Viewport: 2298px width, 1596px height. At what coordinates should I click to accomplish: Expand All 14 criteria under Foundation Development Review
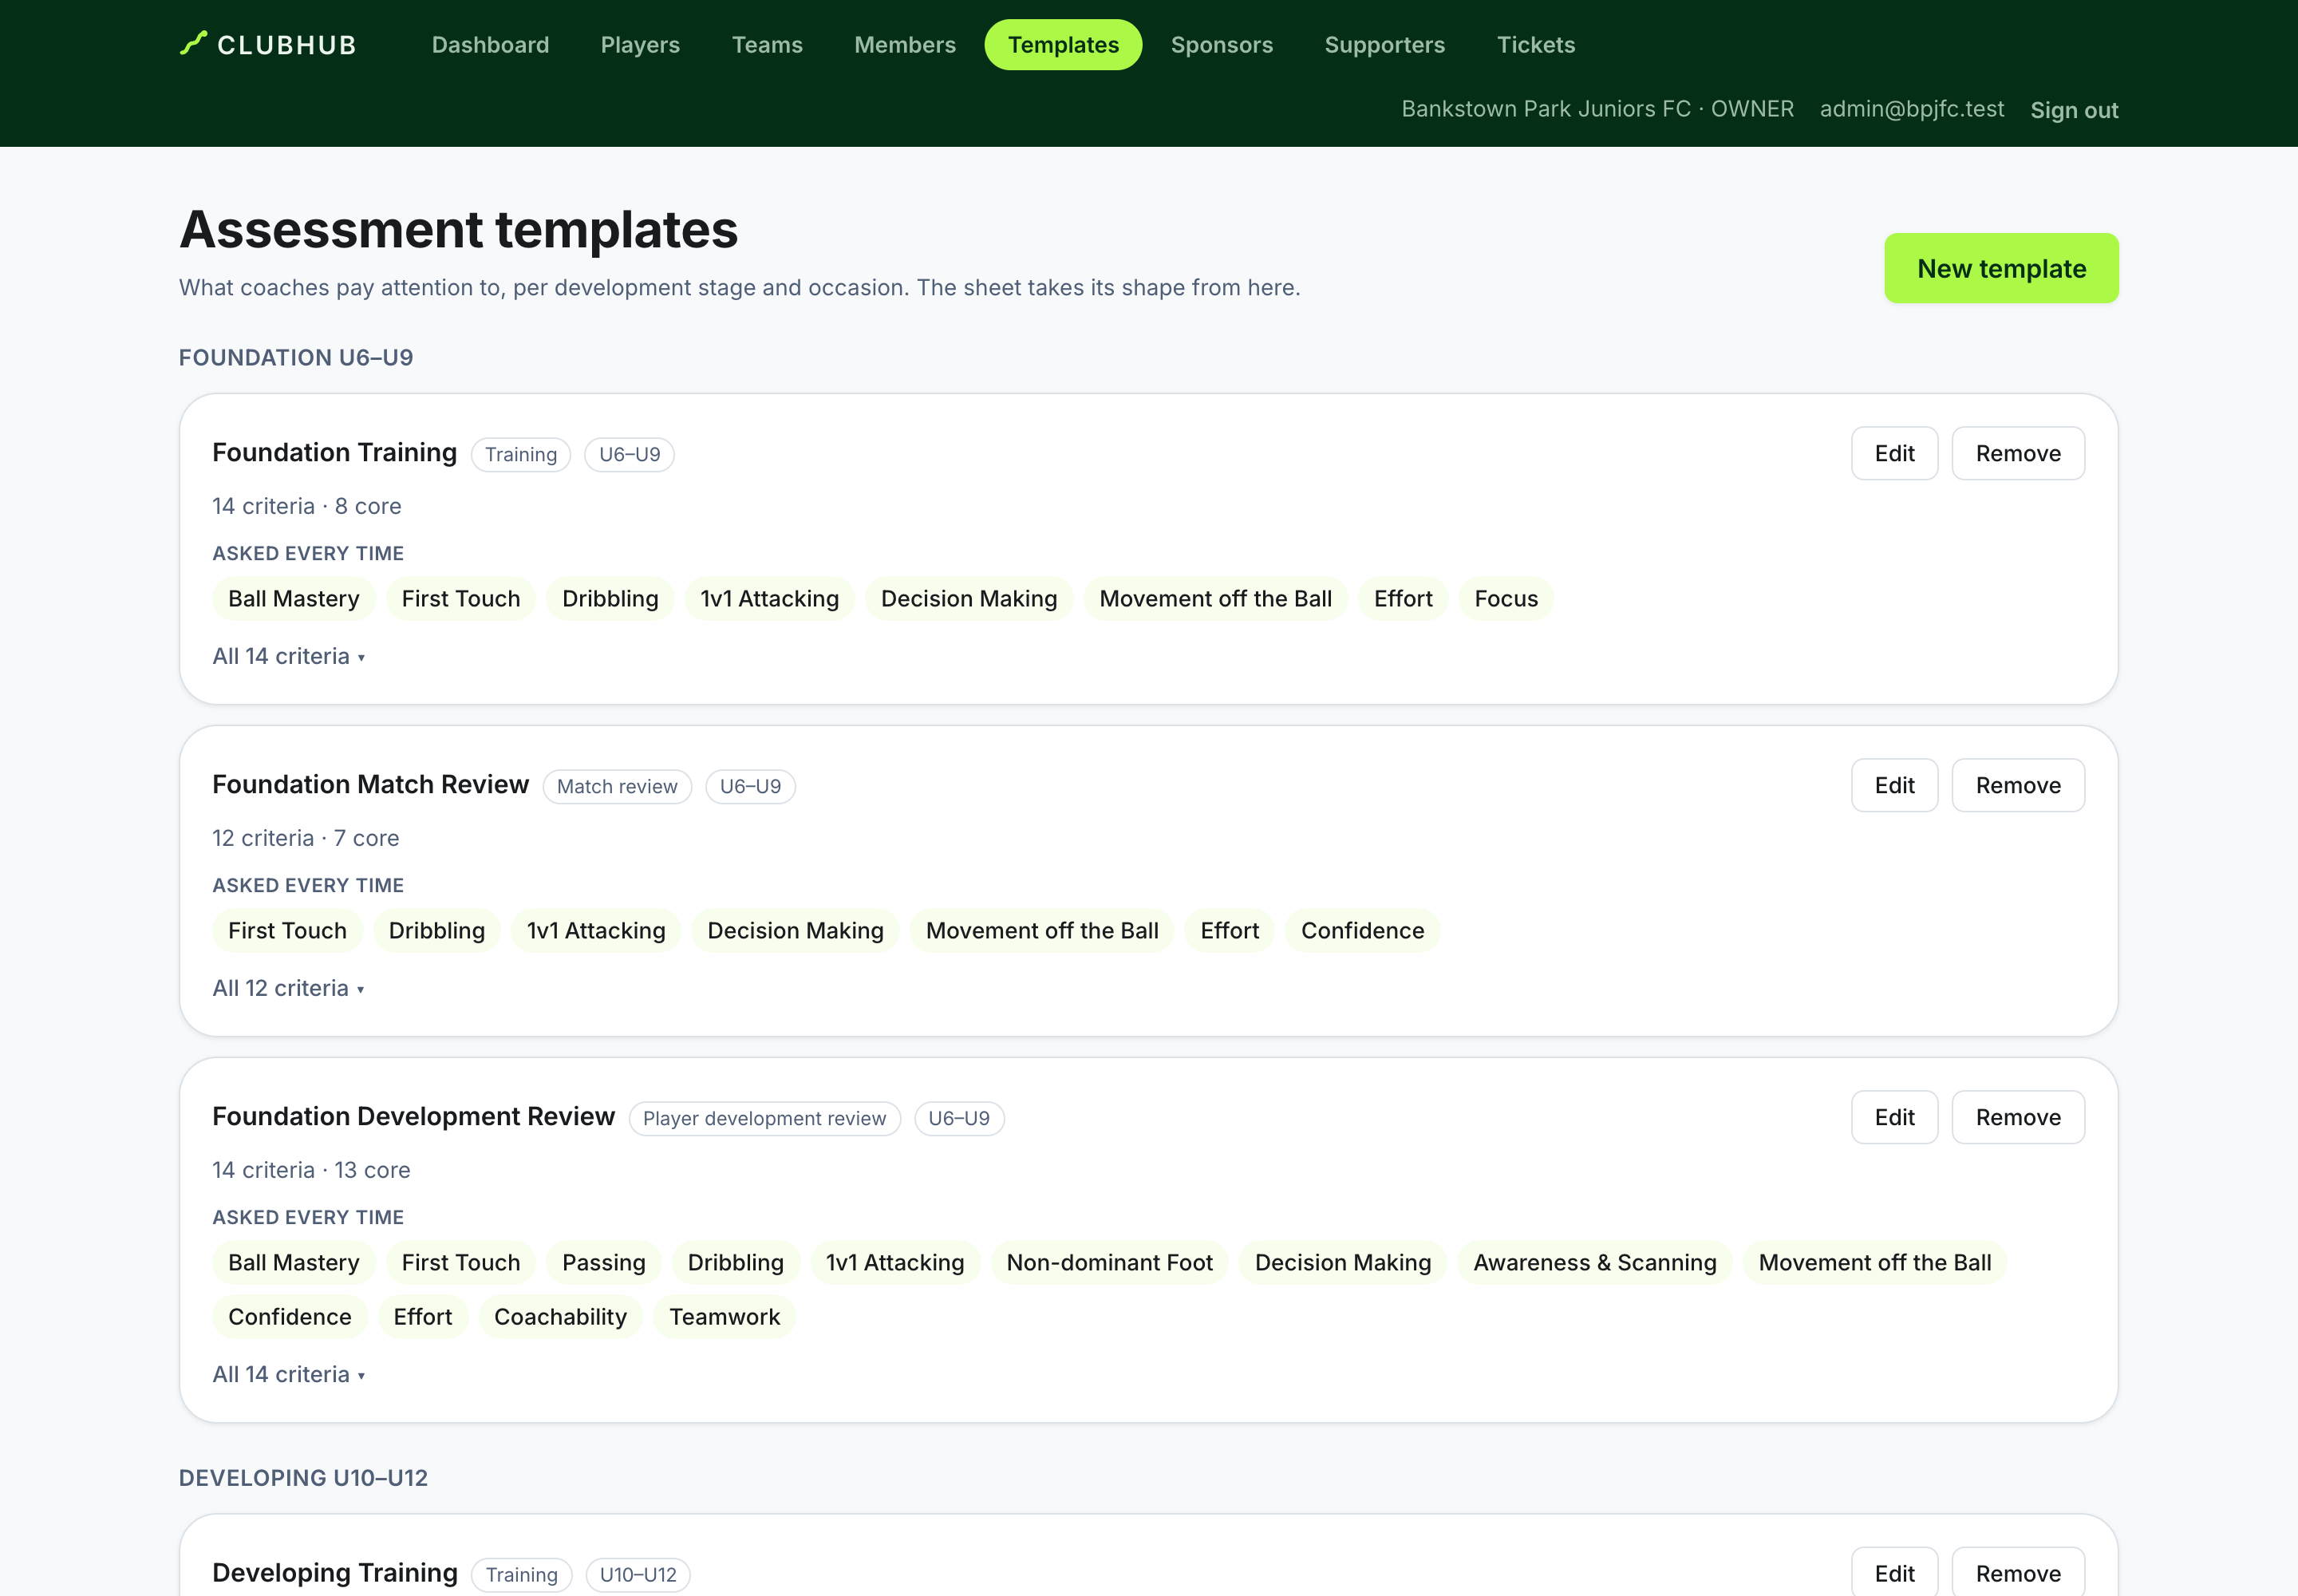tap(288, 1374)
